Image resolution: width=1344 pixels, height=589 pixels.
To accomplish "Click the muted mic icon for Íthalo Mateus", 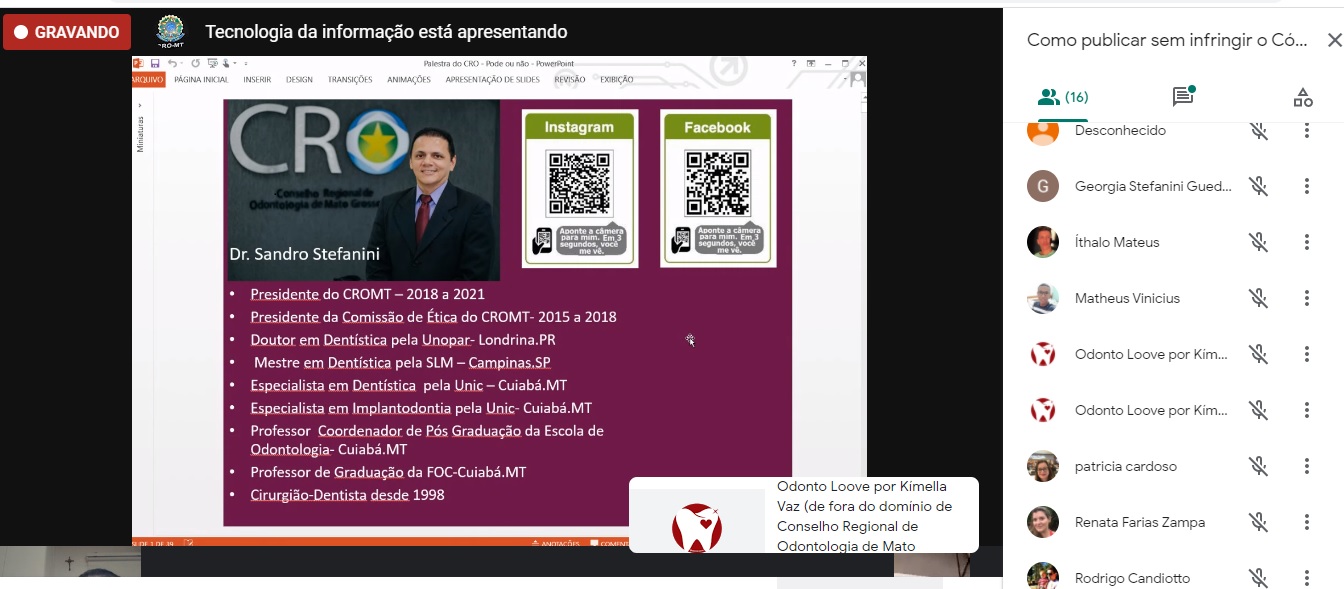I will click(1258, 242).
